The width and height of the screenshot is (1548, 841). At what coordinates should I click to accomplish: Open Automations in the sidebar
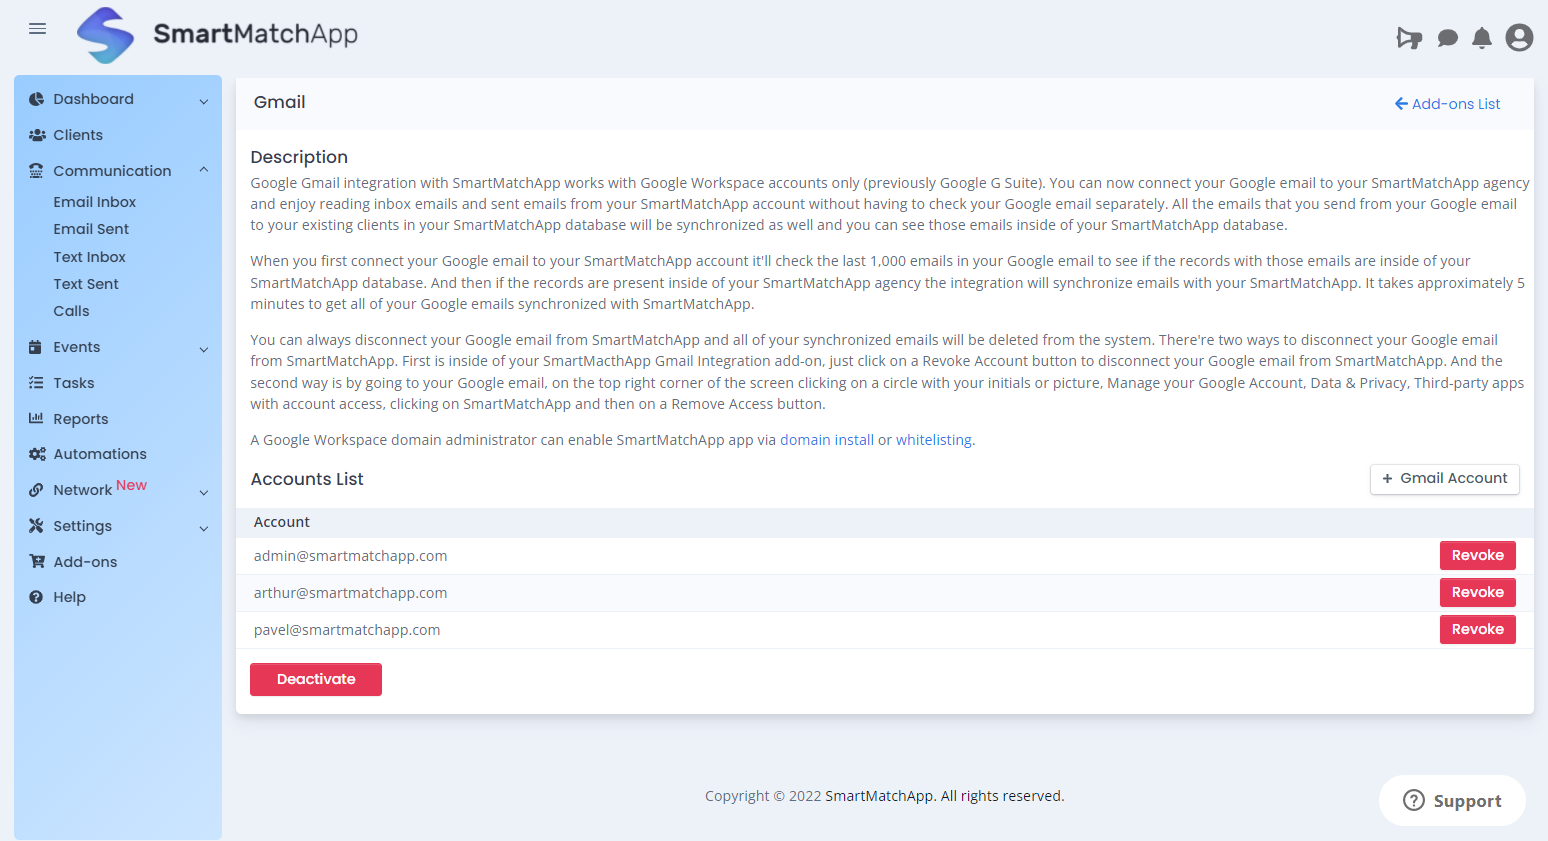[x=100, y=454]
